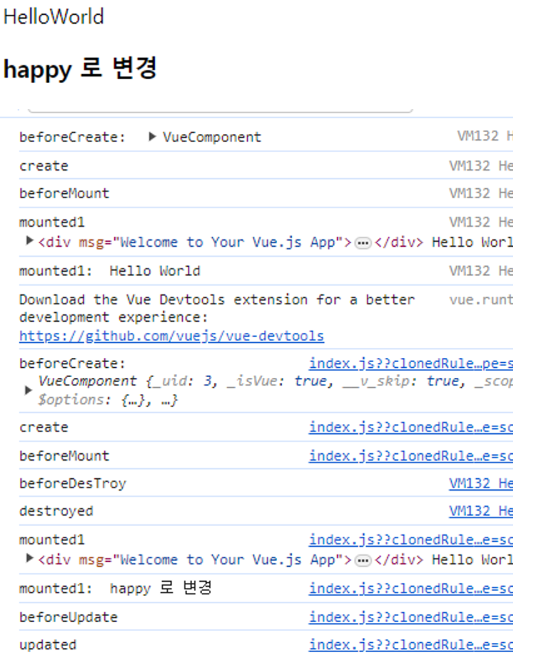Expand the second div msg element near bottom
This screenshot has width=540, height=665.
[29, 558]
